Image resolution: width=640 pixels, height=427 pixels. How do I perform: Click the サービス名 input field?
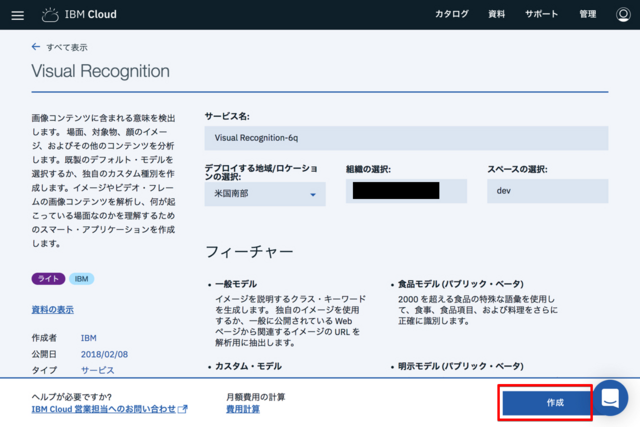[x=406, y=138]
